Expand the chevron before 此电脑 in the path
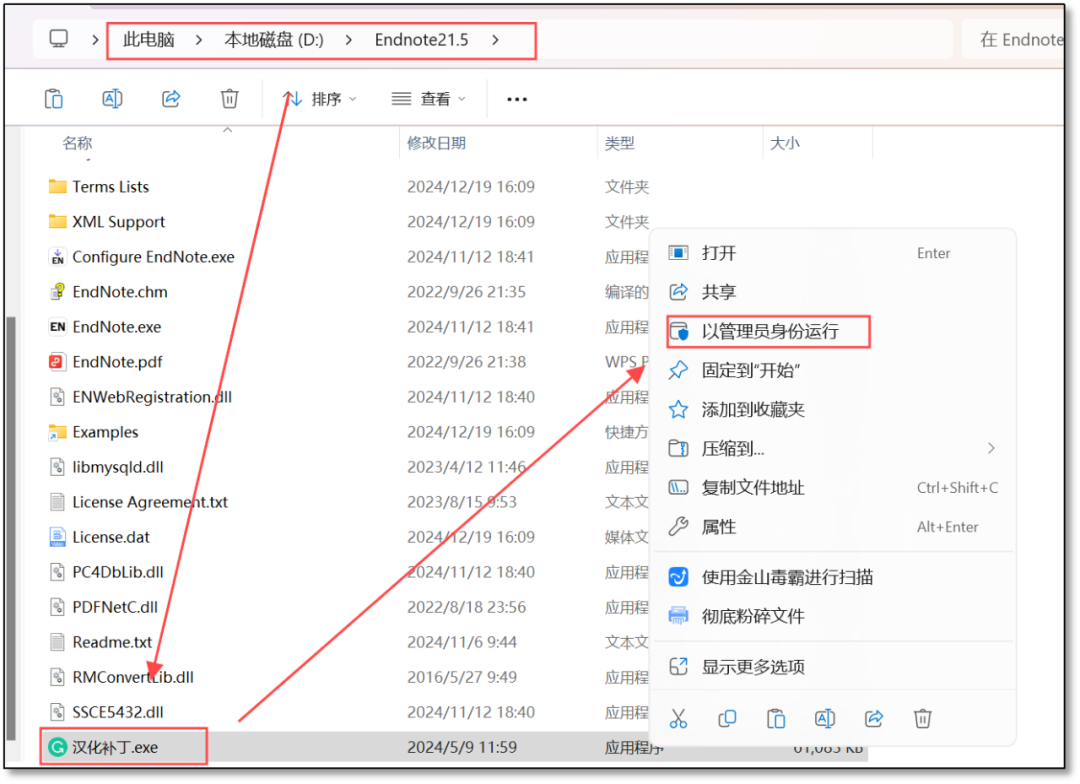The image size is (1080, 784). coord(95,40)
